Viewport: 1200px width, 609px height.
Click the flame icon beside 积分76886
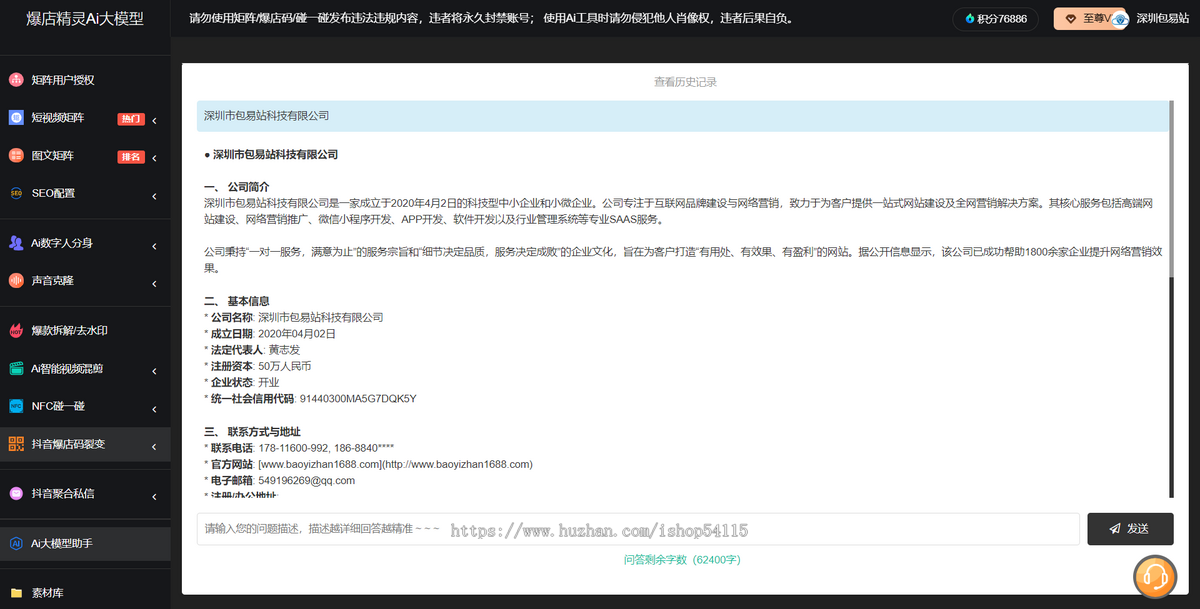coord(970,19)
